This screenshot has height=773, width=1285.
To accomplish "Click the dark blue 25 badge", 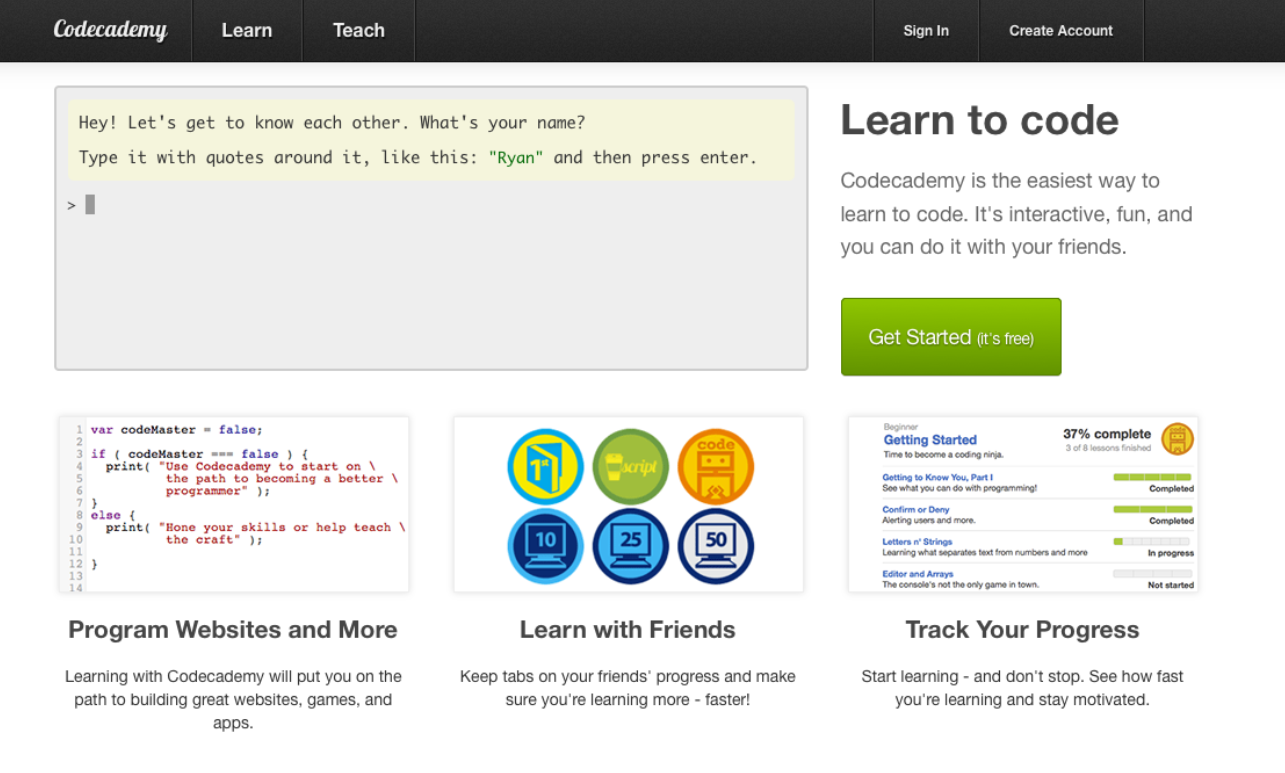I will point(630,546).
